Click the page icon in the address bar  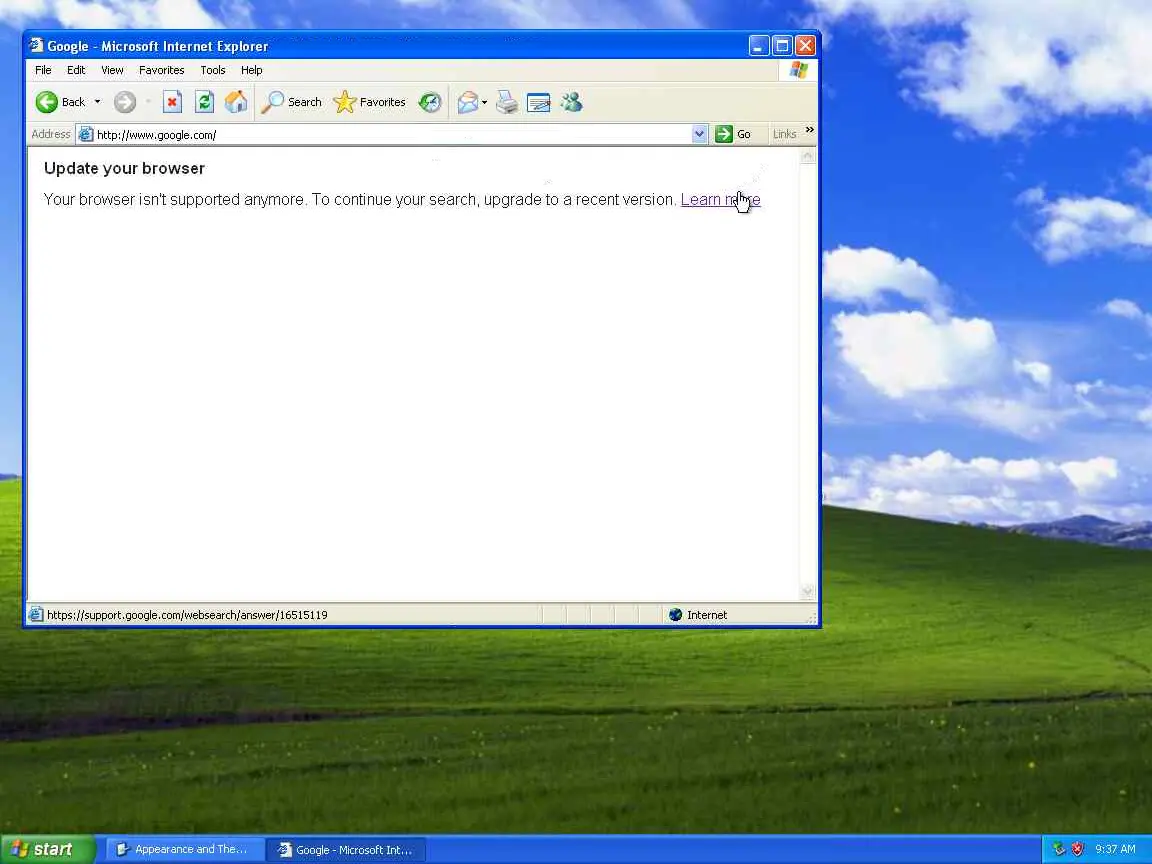point(86,134)
